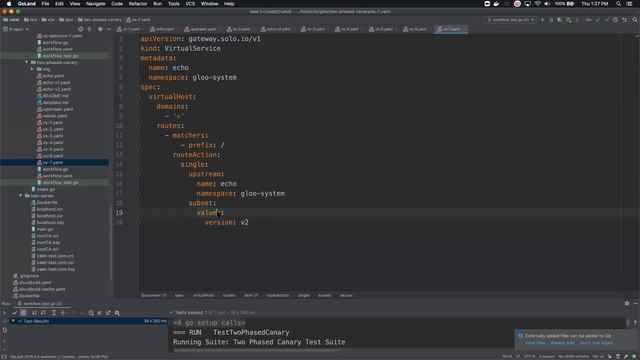Switch to the vs-1.yaml editor tab
Viewport: 640px width, 360px height.
click(x=128, y=29)
